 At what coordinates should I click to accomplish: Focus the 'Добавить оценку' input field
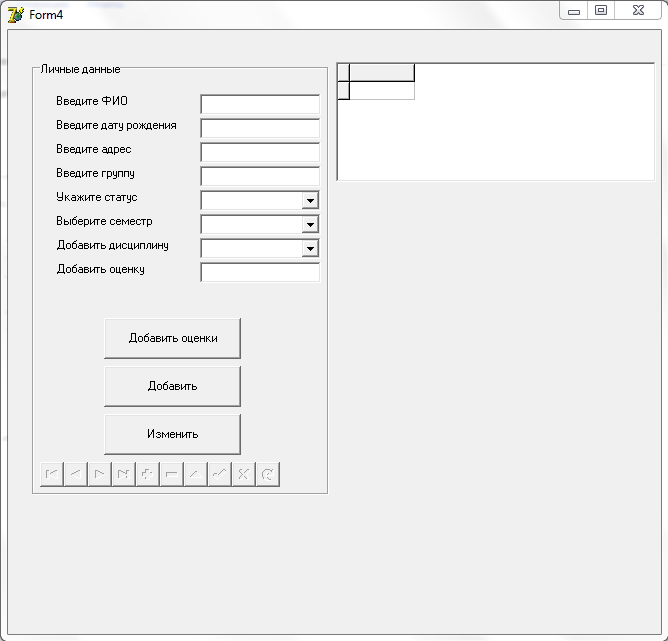coord(260,272)
